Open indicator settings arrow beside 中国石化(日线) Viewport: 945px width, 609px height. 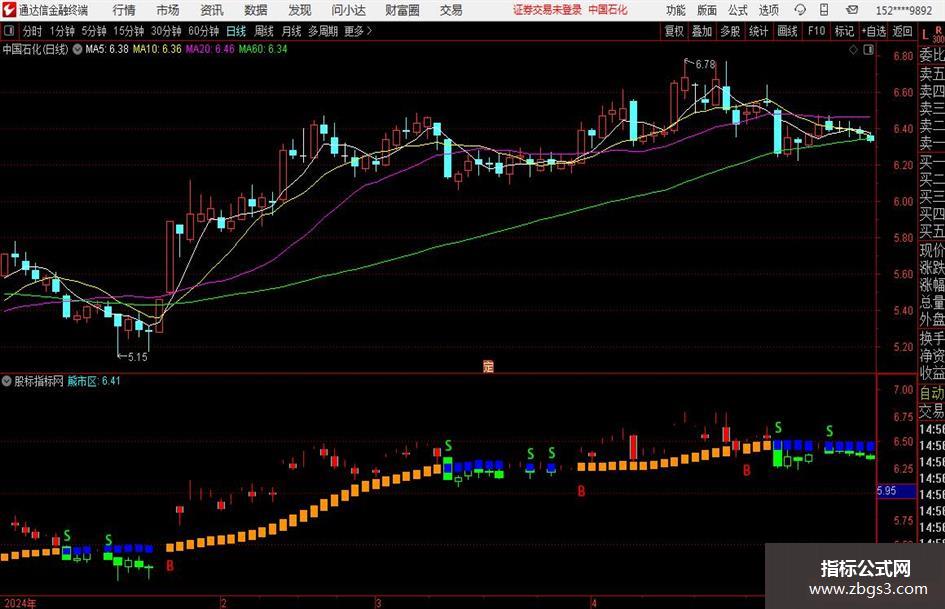coord(78,49)
